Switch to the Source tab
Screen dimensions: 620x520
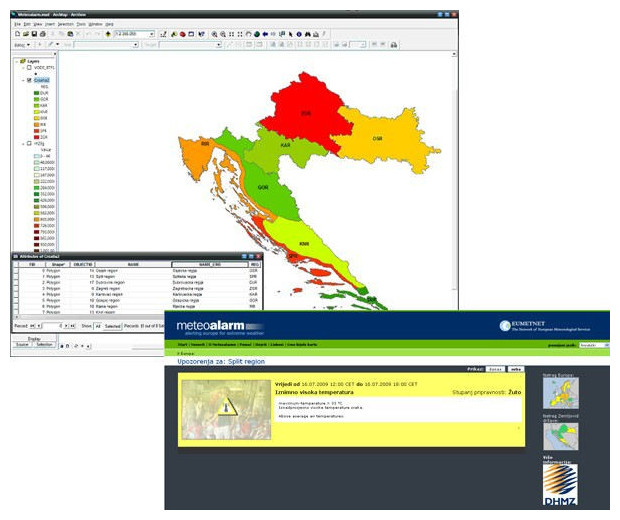[x=22, y=344]
